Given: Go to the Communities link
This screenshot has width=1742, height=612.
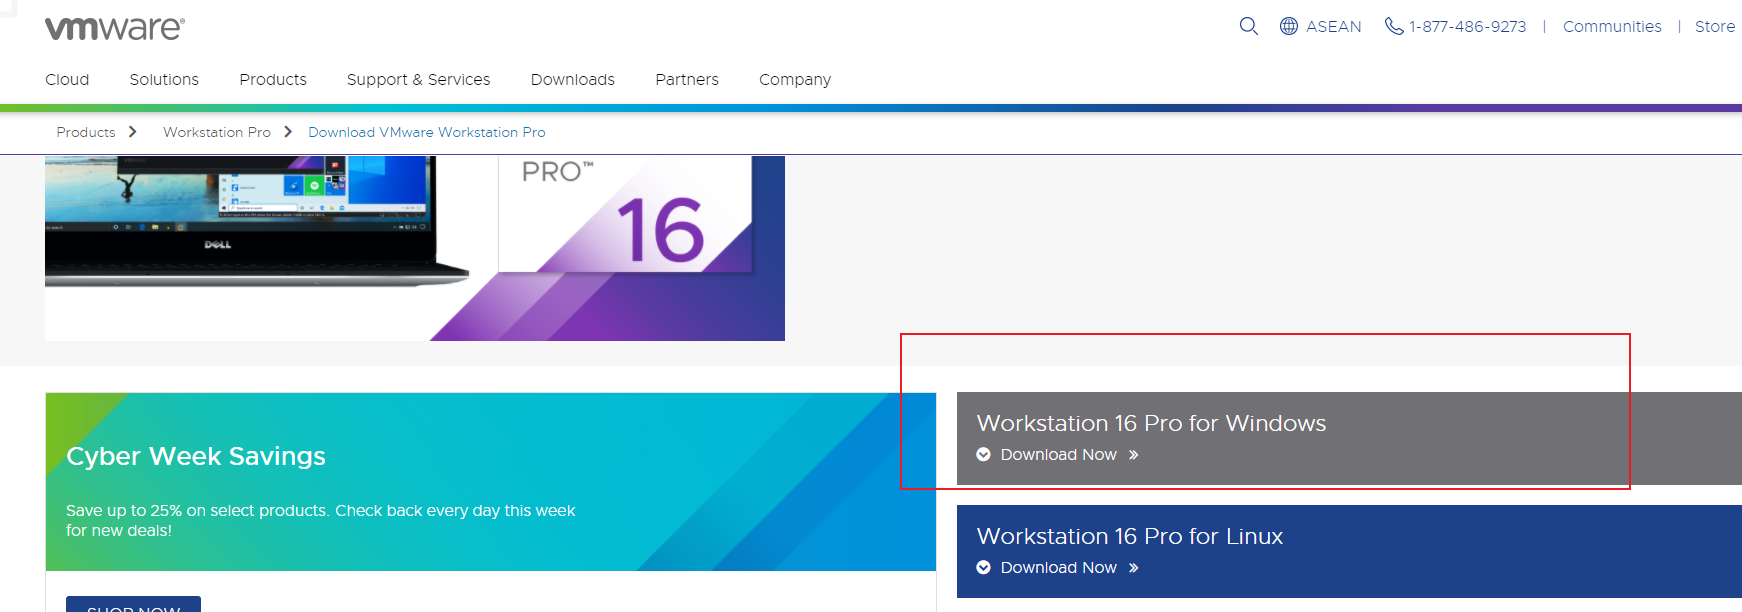Looking at the screenshot, I should point(1612,27).
